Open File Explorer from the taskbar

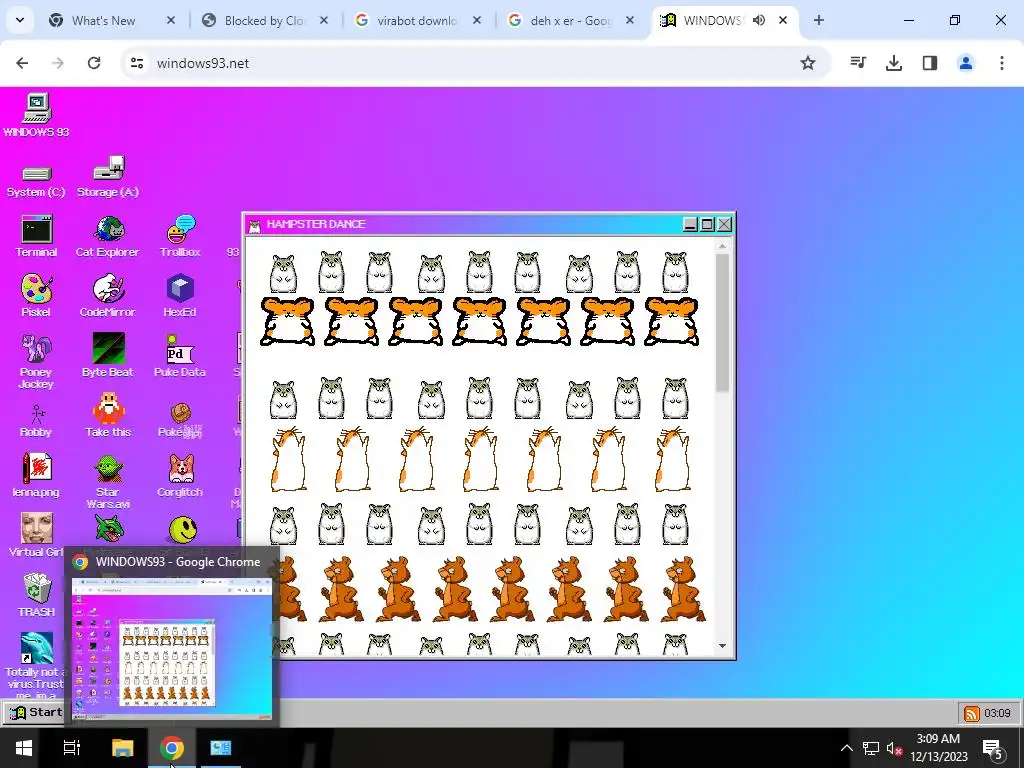(x=122, y=748)
